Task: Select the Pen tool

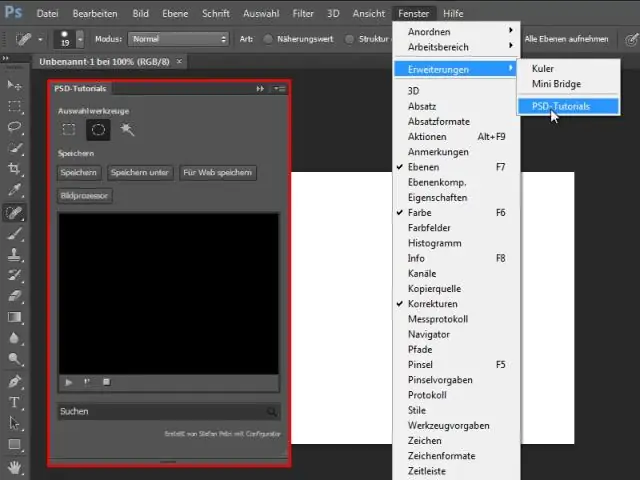Action: tap(15, 382)
